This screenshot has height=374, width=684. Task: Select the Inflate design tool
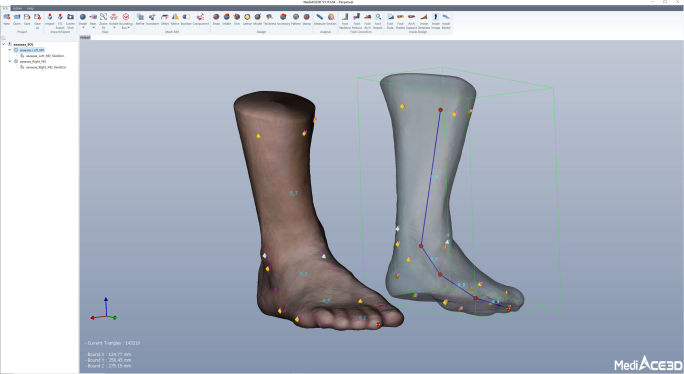227,19
